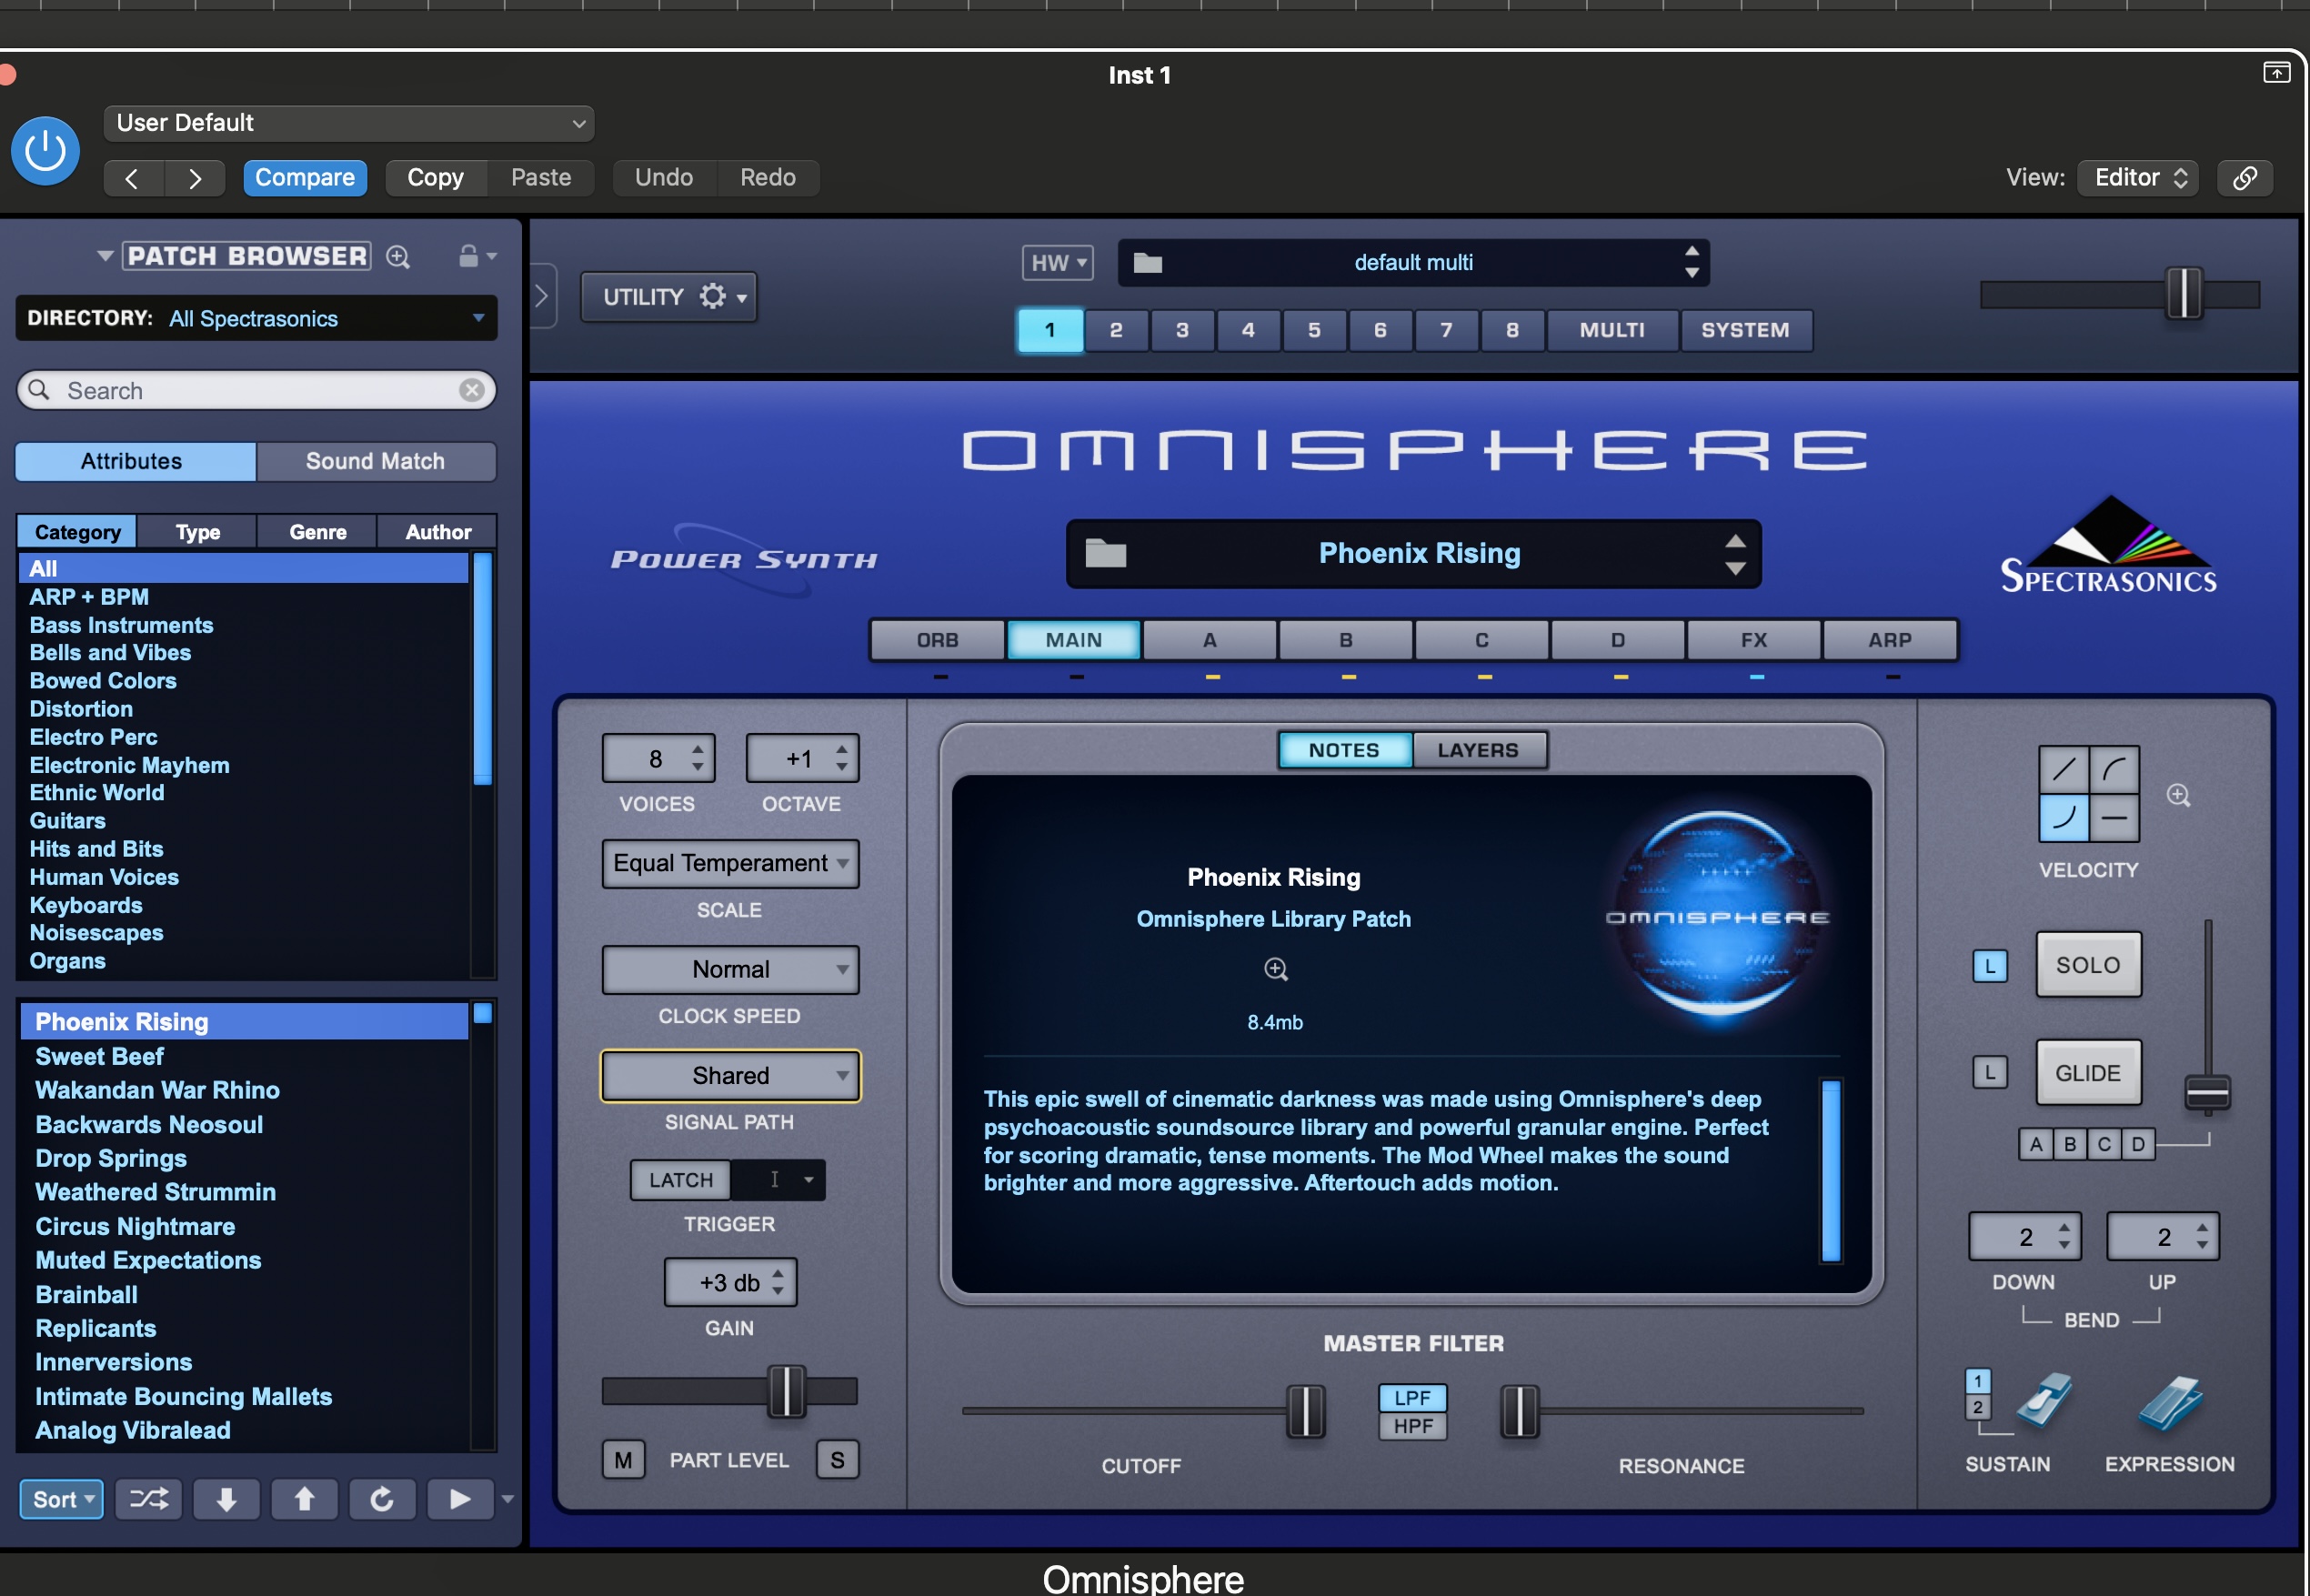Toggle the plugin power button

pyautogui.click(x=45, y=151)
